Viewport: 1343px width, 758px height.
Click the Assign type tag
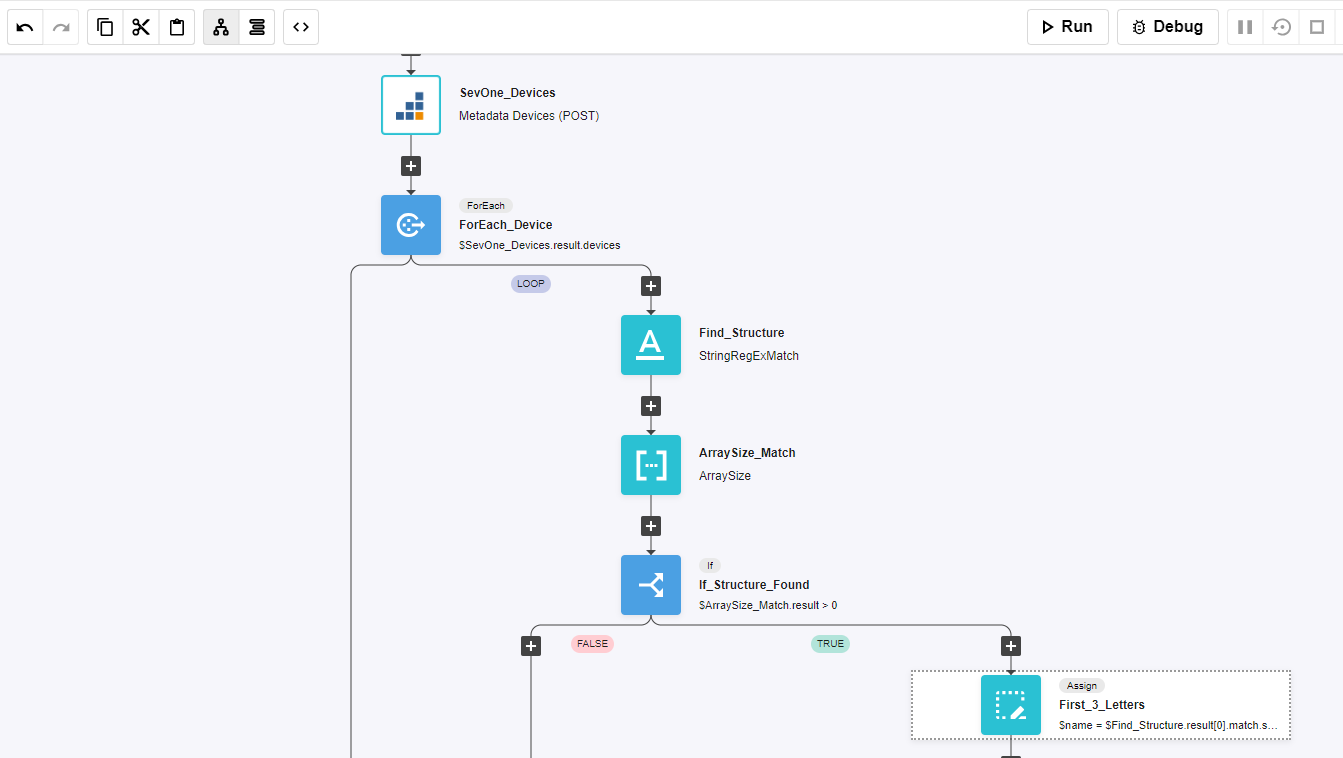pos(1082,686)
